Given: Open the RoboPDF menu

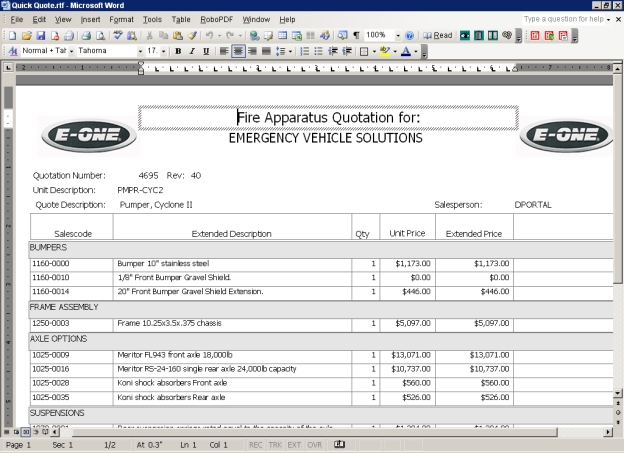Looking at the screenshot, I should [216, 20].
